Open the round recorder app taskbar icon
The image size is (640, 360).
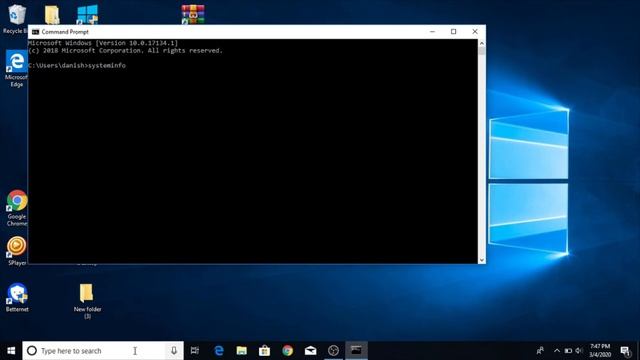tap(333, 351)
